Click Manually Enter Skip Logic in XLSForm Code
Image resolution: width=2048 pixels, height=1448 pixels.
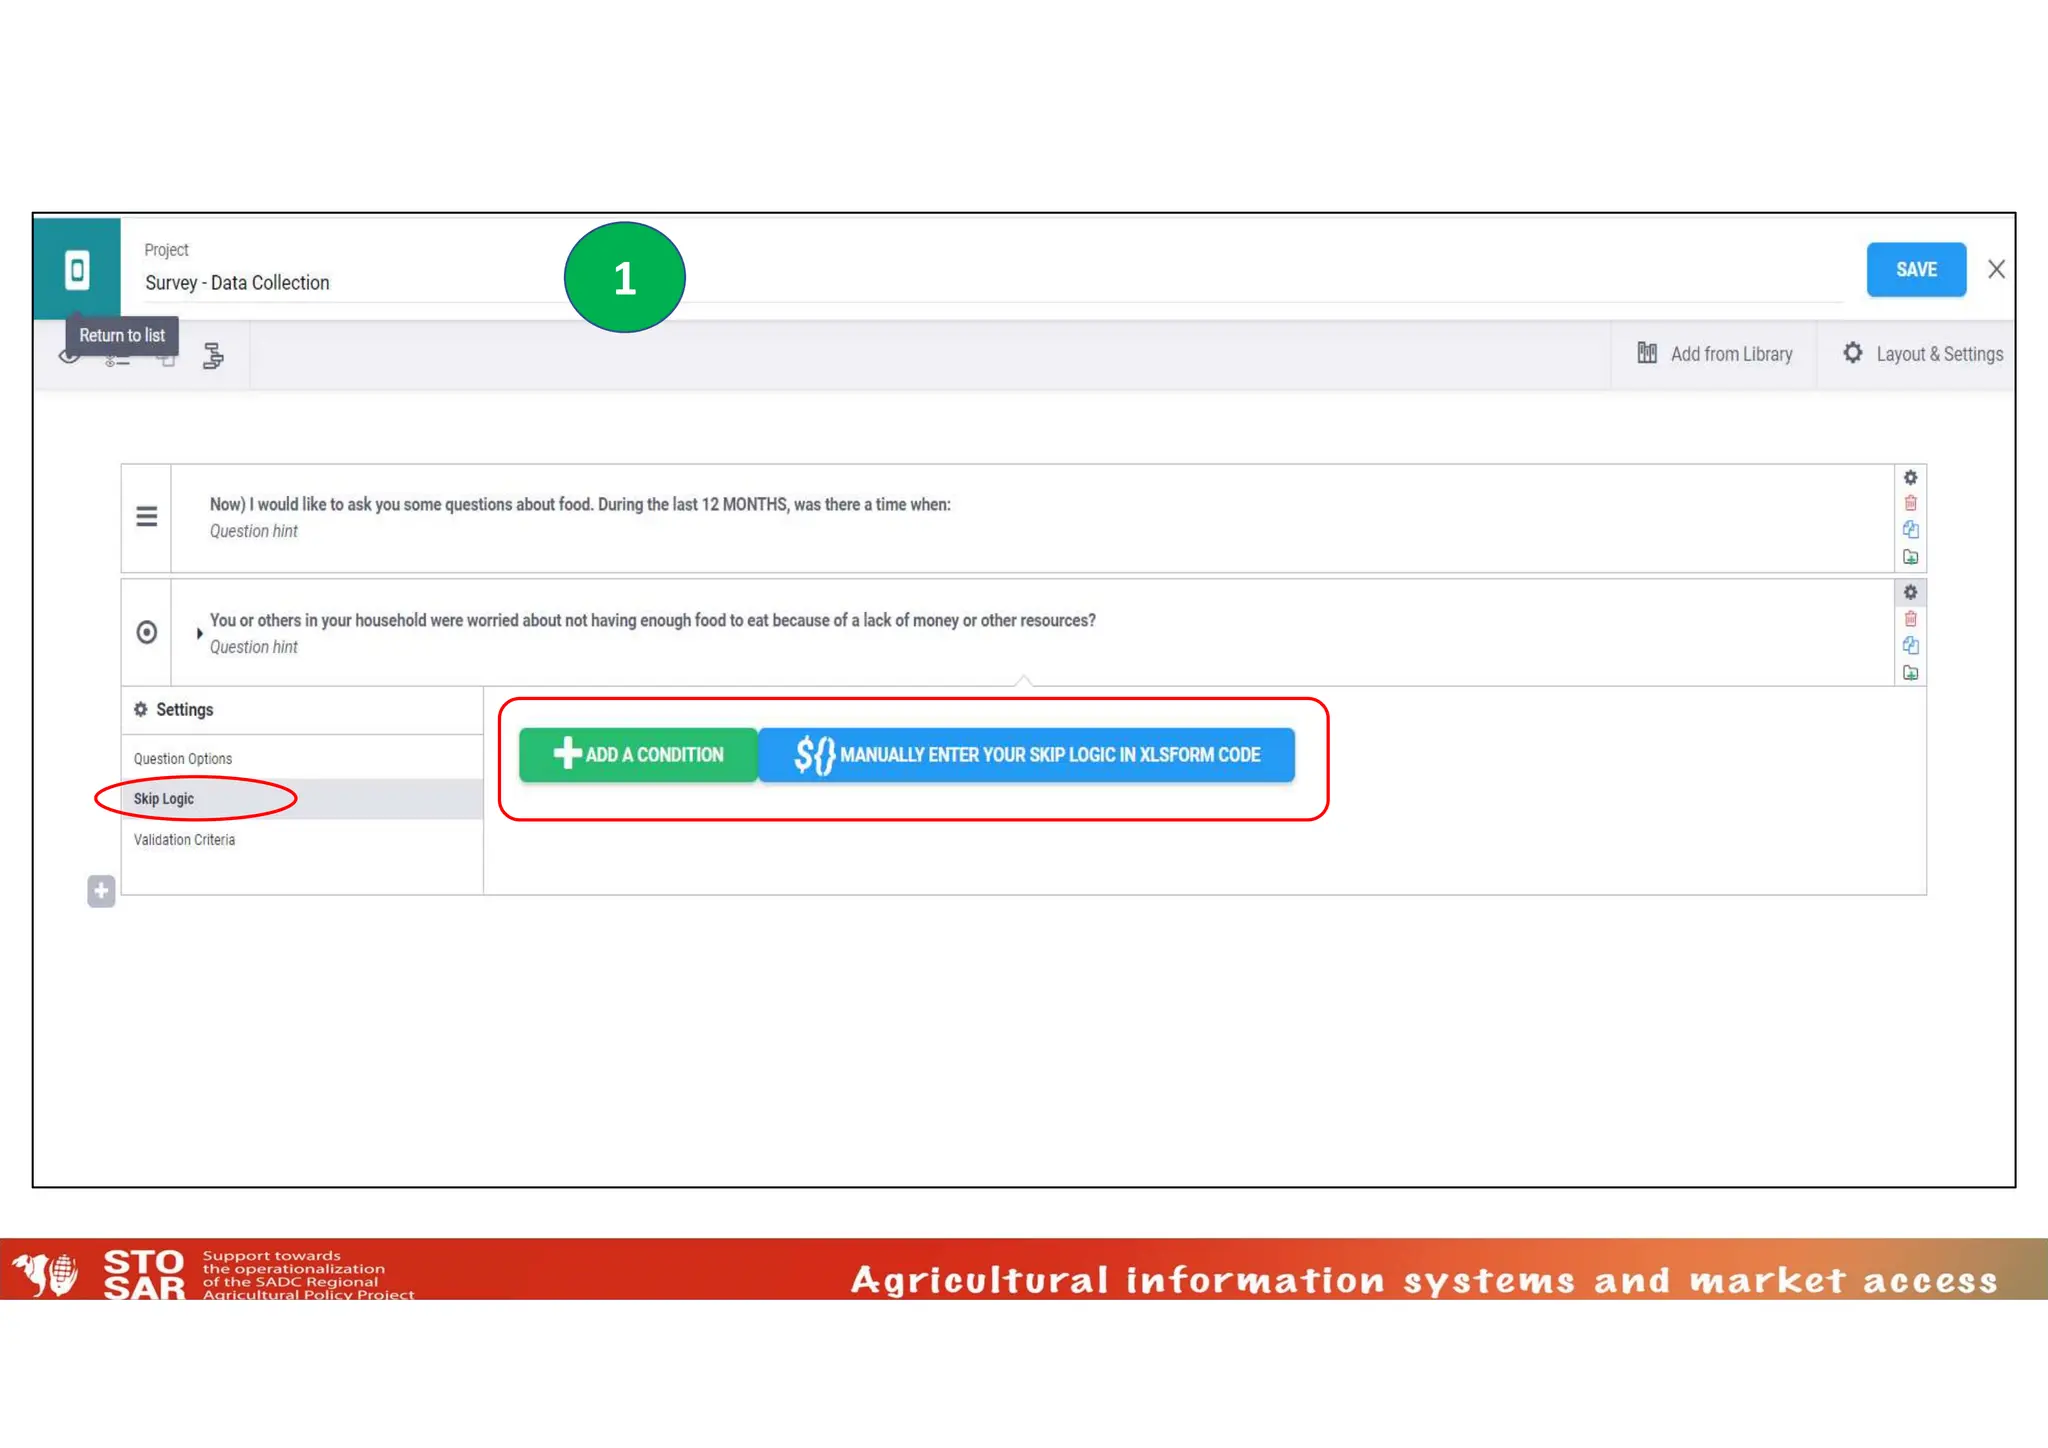tap(1027, 755)
